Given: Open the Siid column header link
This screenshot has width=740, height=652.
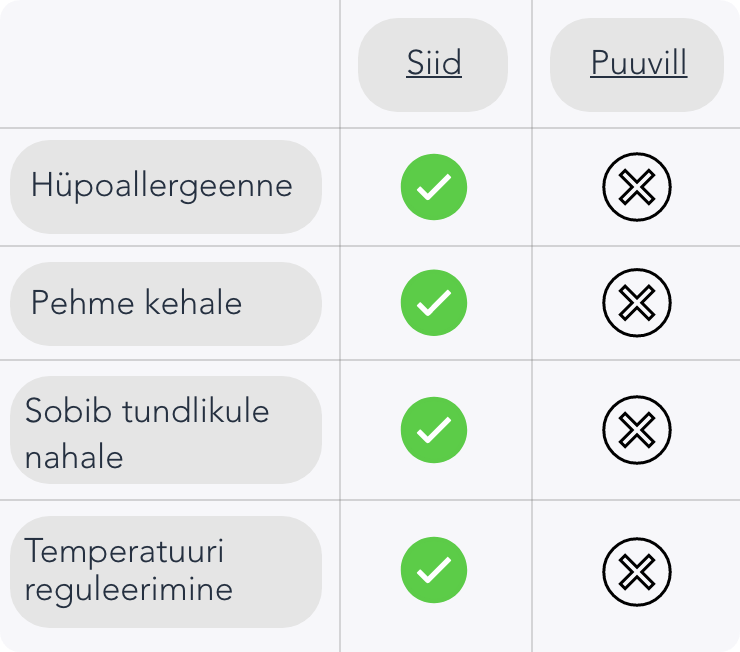Looking at the screenshot, I should pos(434,64).
